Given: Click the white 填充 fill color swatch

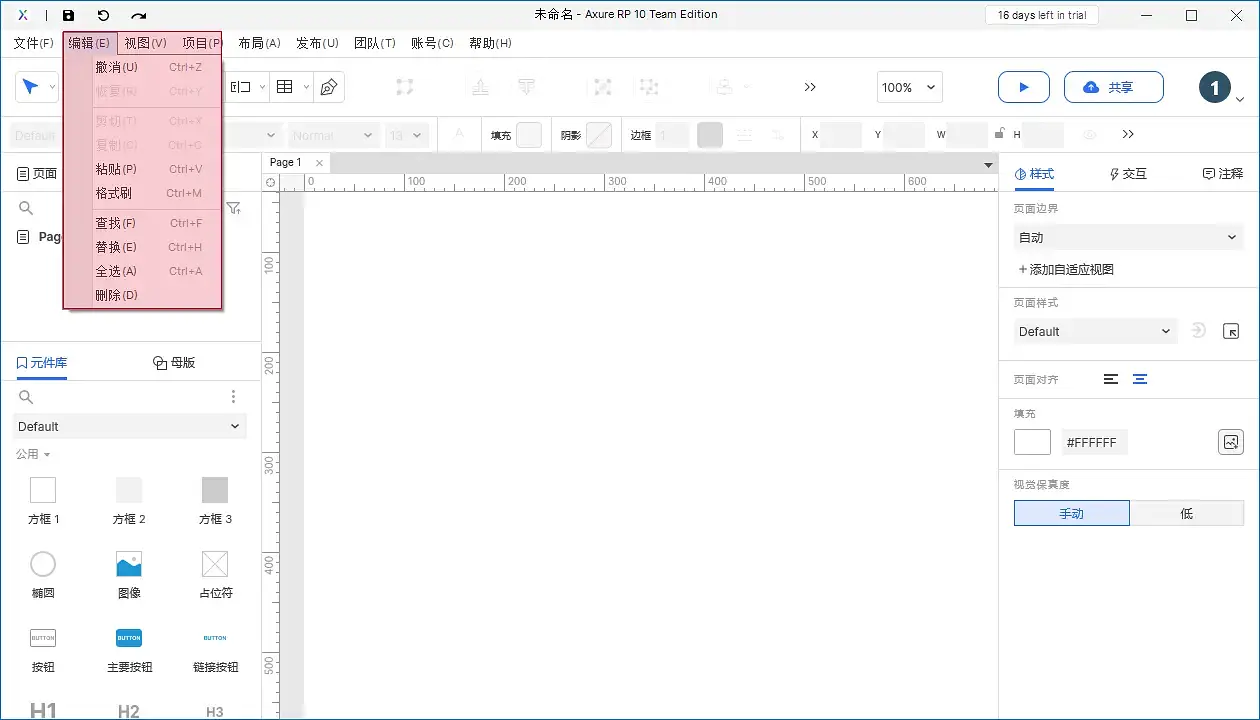Looking at the screenshot, I should tap(1032, 441).
